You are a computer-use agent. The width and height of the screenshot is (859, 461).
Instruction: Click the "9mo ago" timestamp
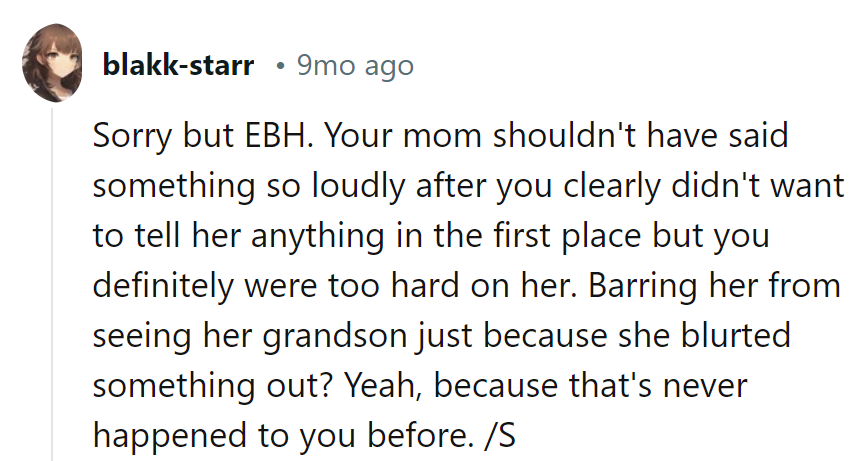(x=355, y=67)
